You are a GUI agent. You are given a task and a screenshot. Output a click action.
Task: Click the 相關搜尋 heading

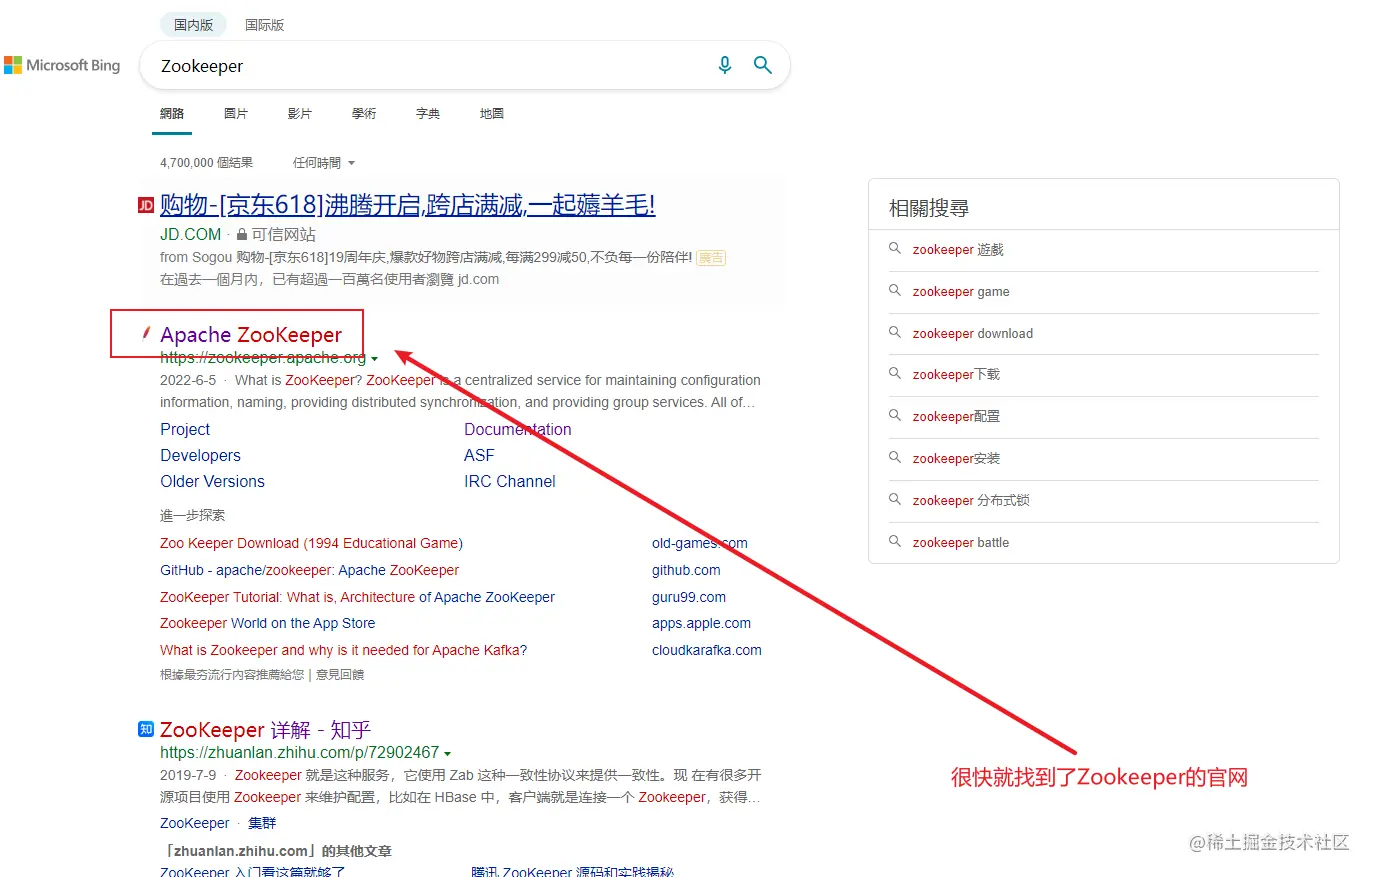click(x=929, y=208)
